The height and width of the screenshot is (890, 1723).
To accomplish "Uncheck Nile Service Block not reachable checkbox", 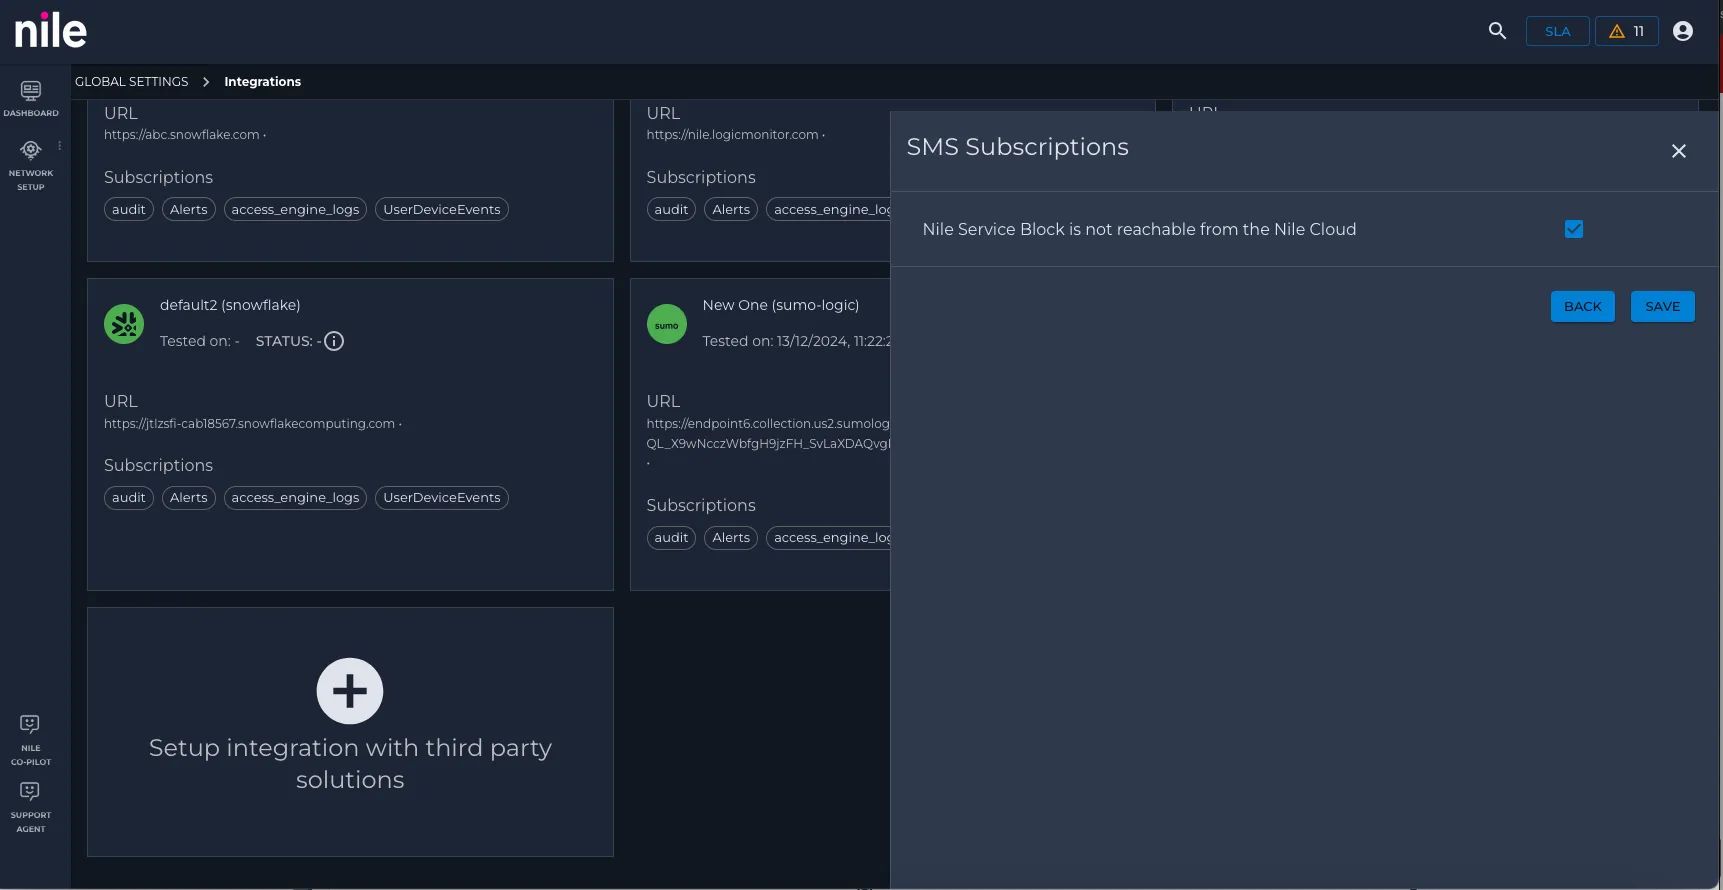I will [x=1574, y=229].
